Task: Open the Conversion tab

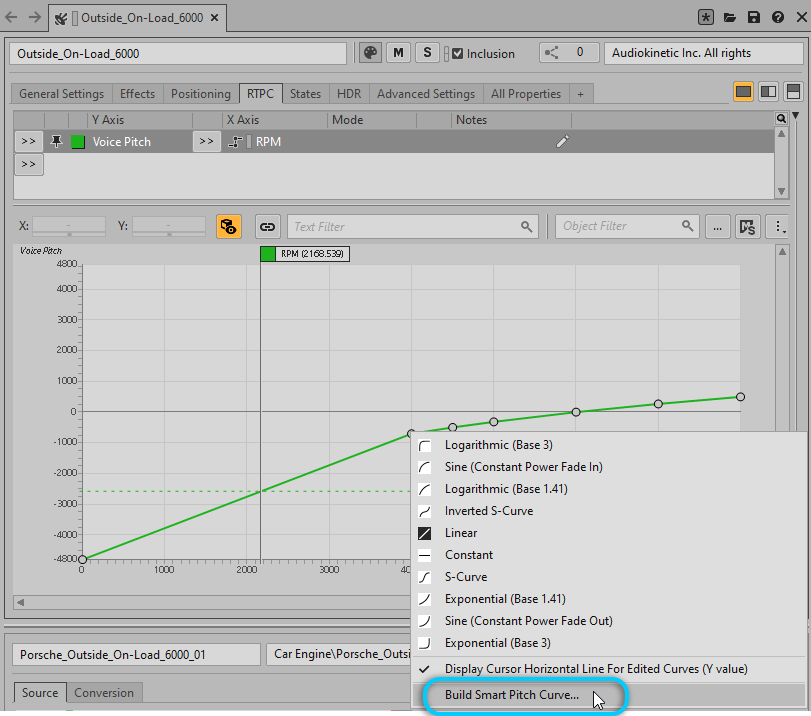Action: (x=104, y=692)
